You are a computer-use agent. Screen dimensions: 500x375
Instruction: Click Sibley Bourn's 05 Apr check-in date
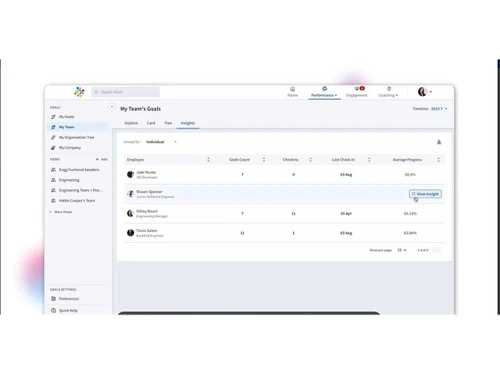(346, 214)
